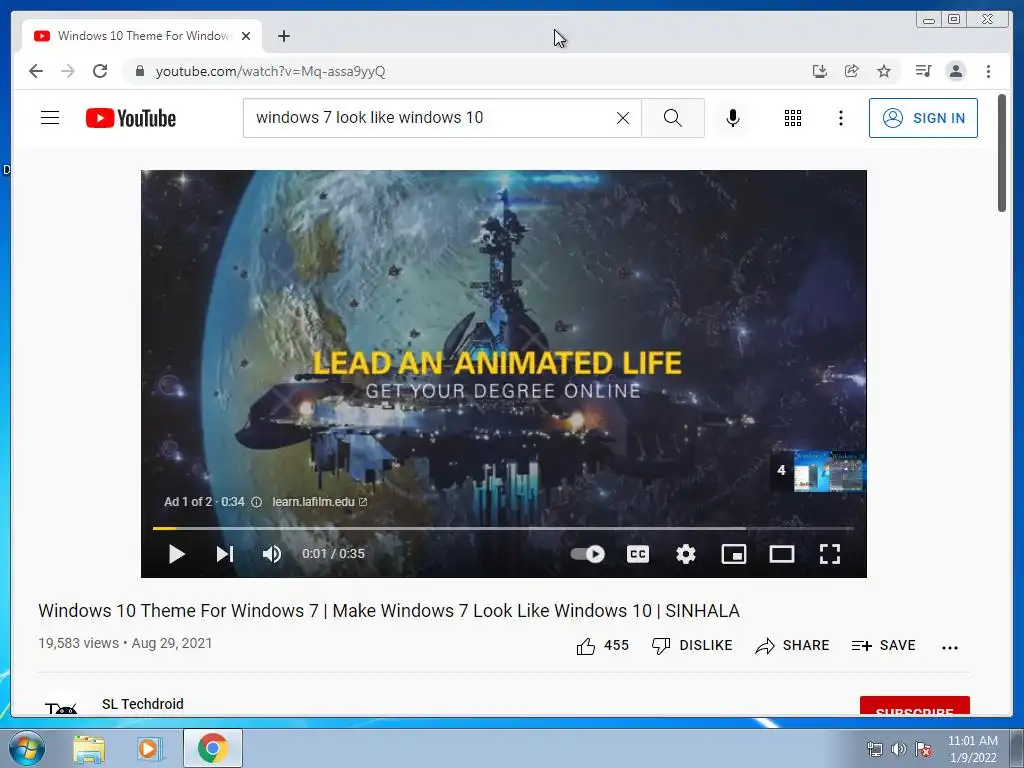The height and width of the screenshot is (768, 1024).
Task: Mute the video via the speaker icon
Action: 272,554
